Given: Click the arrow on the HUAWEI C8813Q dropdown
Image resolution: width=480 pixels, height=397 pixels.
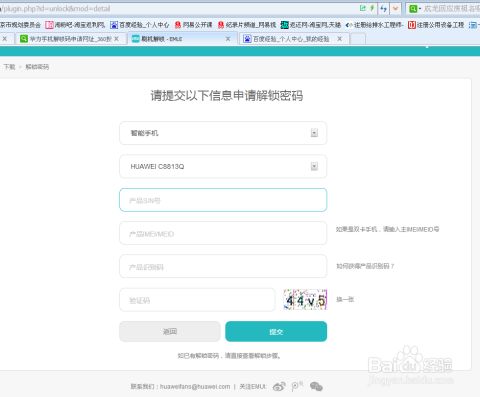Looking at the screenshot, I should (x=314, y=166).
